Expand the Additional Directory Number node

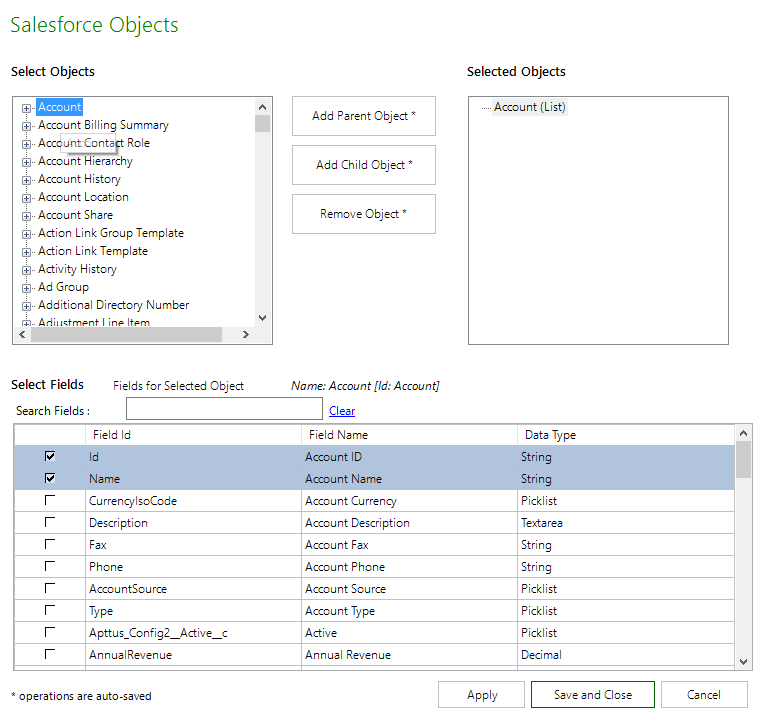click(x=26, y=306)
